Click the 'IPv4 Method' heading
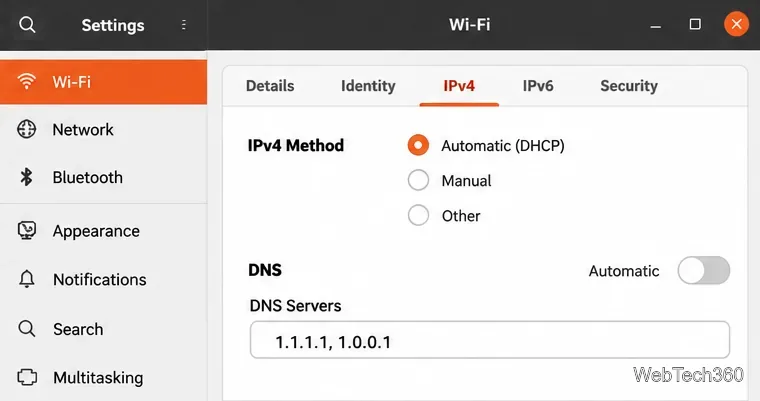760x401 pixels. click(x=296, y=145)
